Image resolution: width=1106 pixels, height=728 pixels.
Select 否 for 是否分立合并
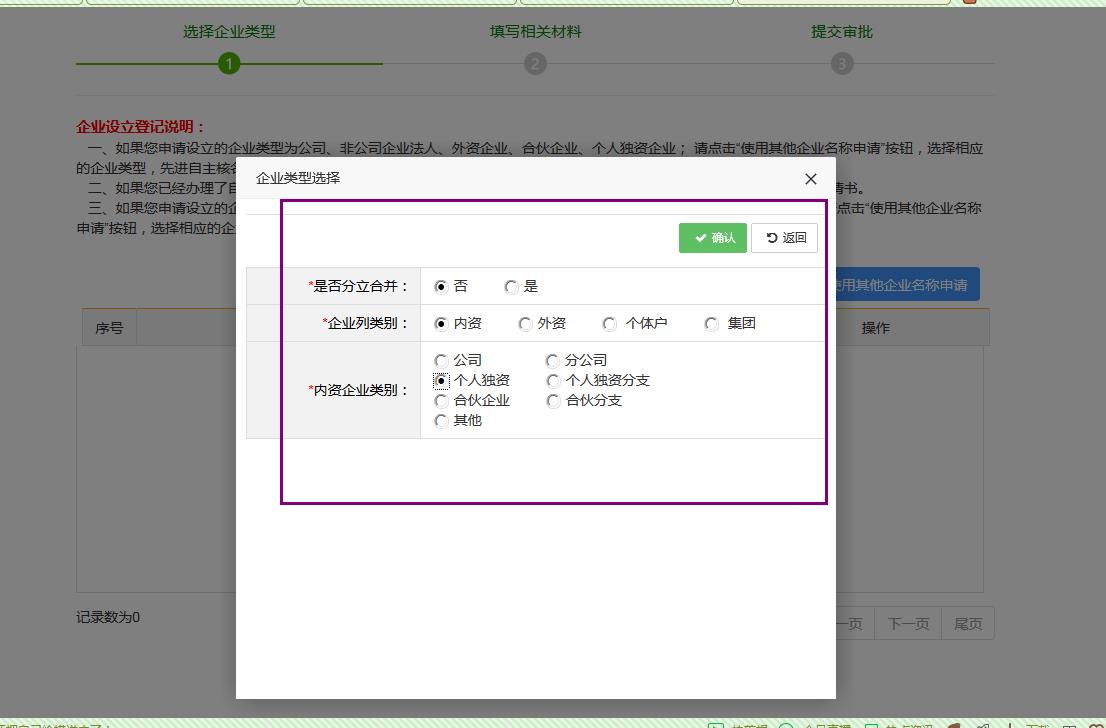pos(441,287)
